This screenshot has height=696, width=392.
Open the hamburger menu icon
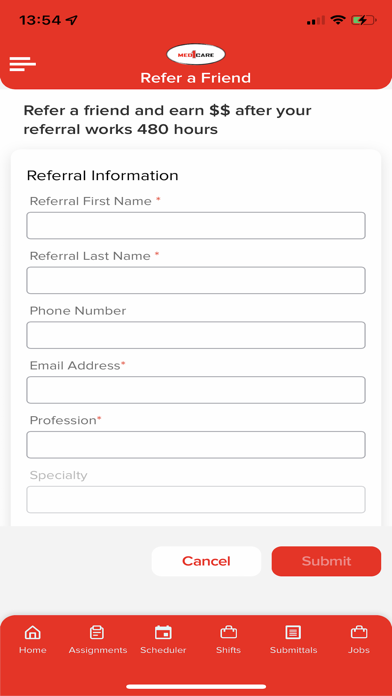click(x=22, y=64)
